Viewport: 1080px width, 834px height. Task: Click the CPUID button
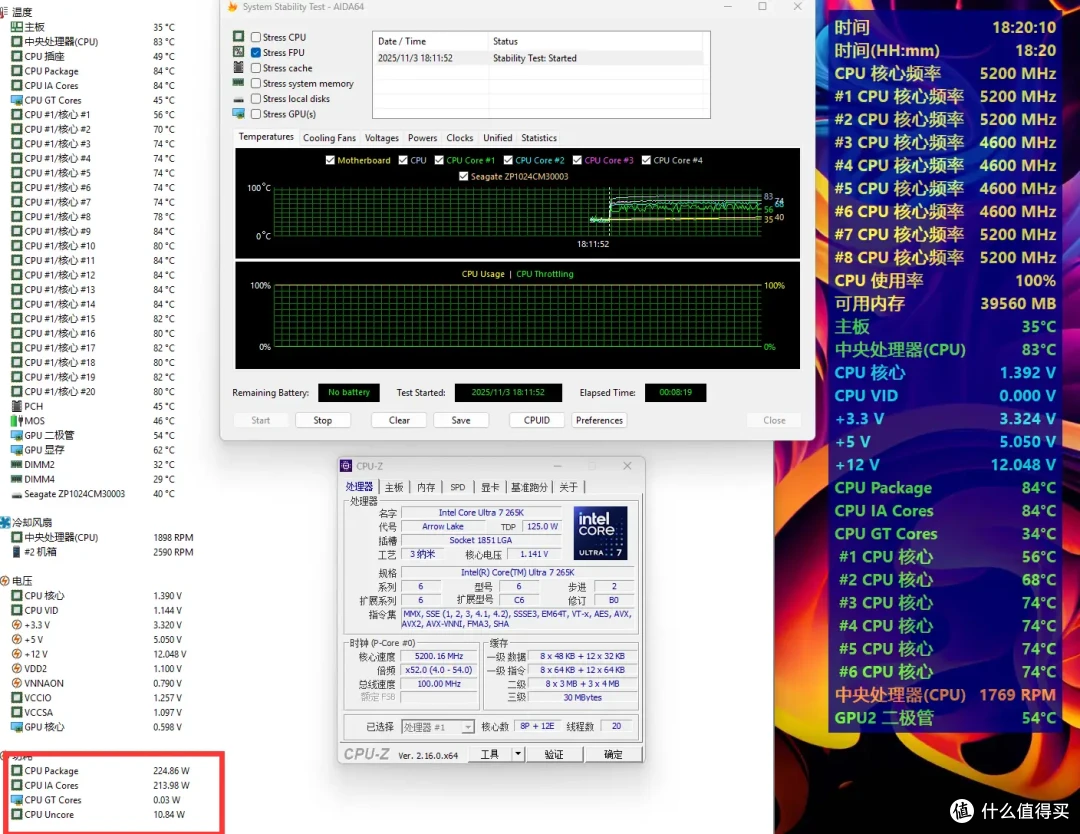click(x=537, y=420)
